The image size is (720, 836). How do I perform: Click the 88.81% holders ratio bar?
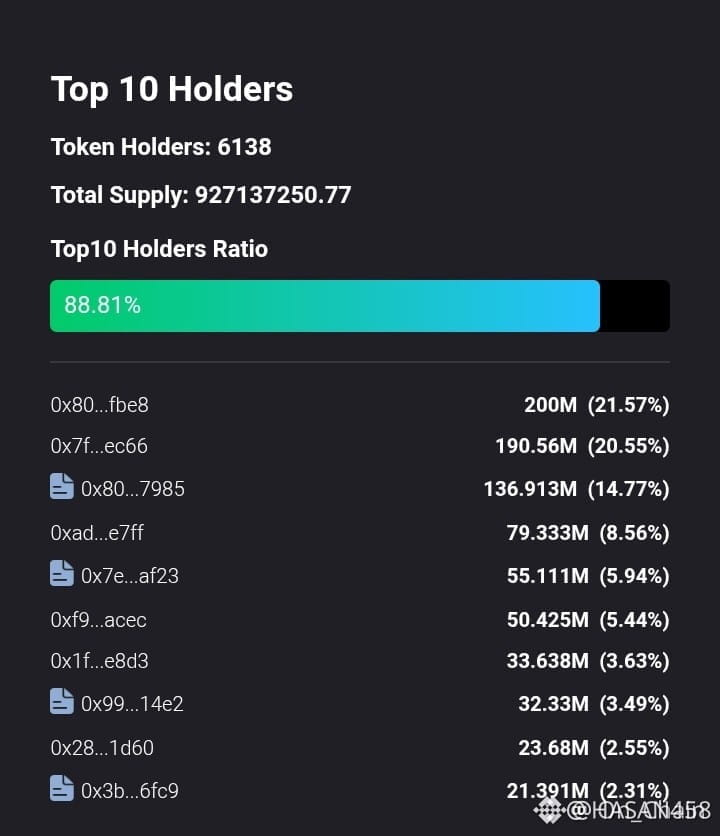360,306
